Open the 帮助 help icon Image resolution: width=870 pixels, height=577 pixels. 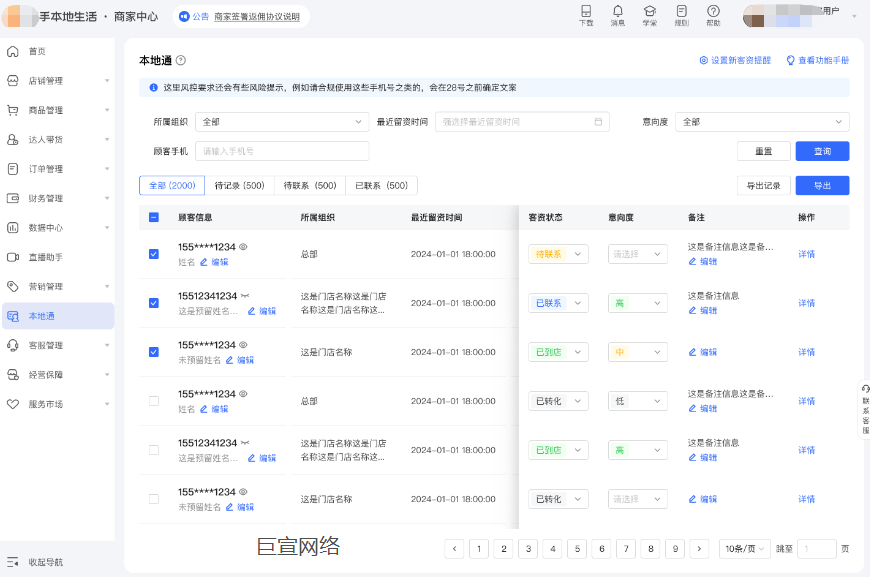715,15
